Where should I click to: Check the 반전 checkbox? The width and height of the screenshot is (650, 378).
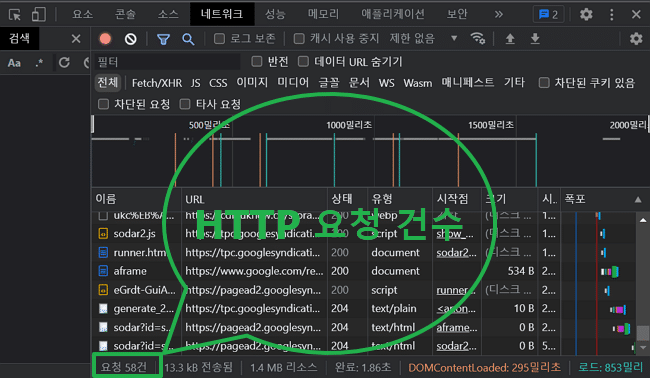coord(257,62)
